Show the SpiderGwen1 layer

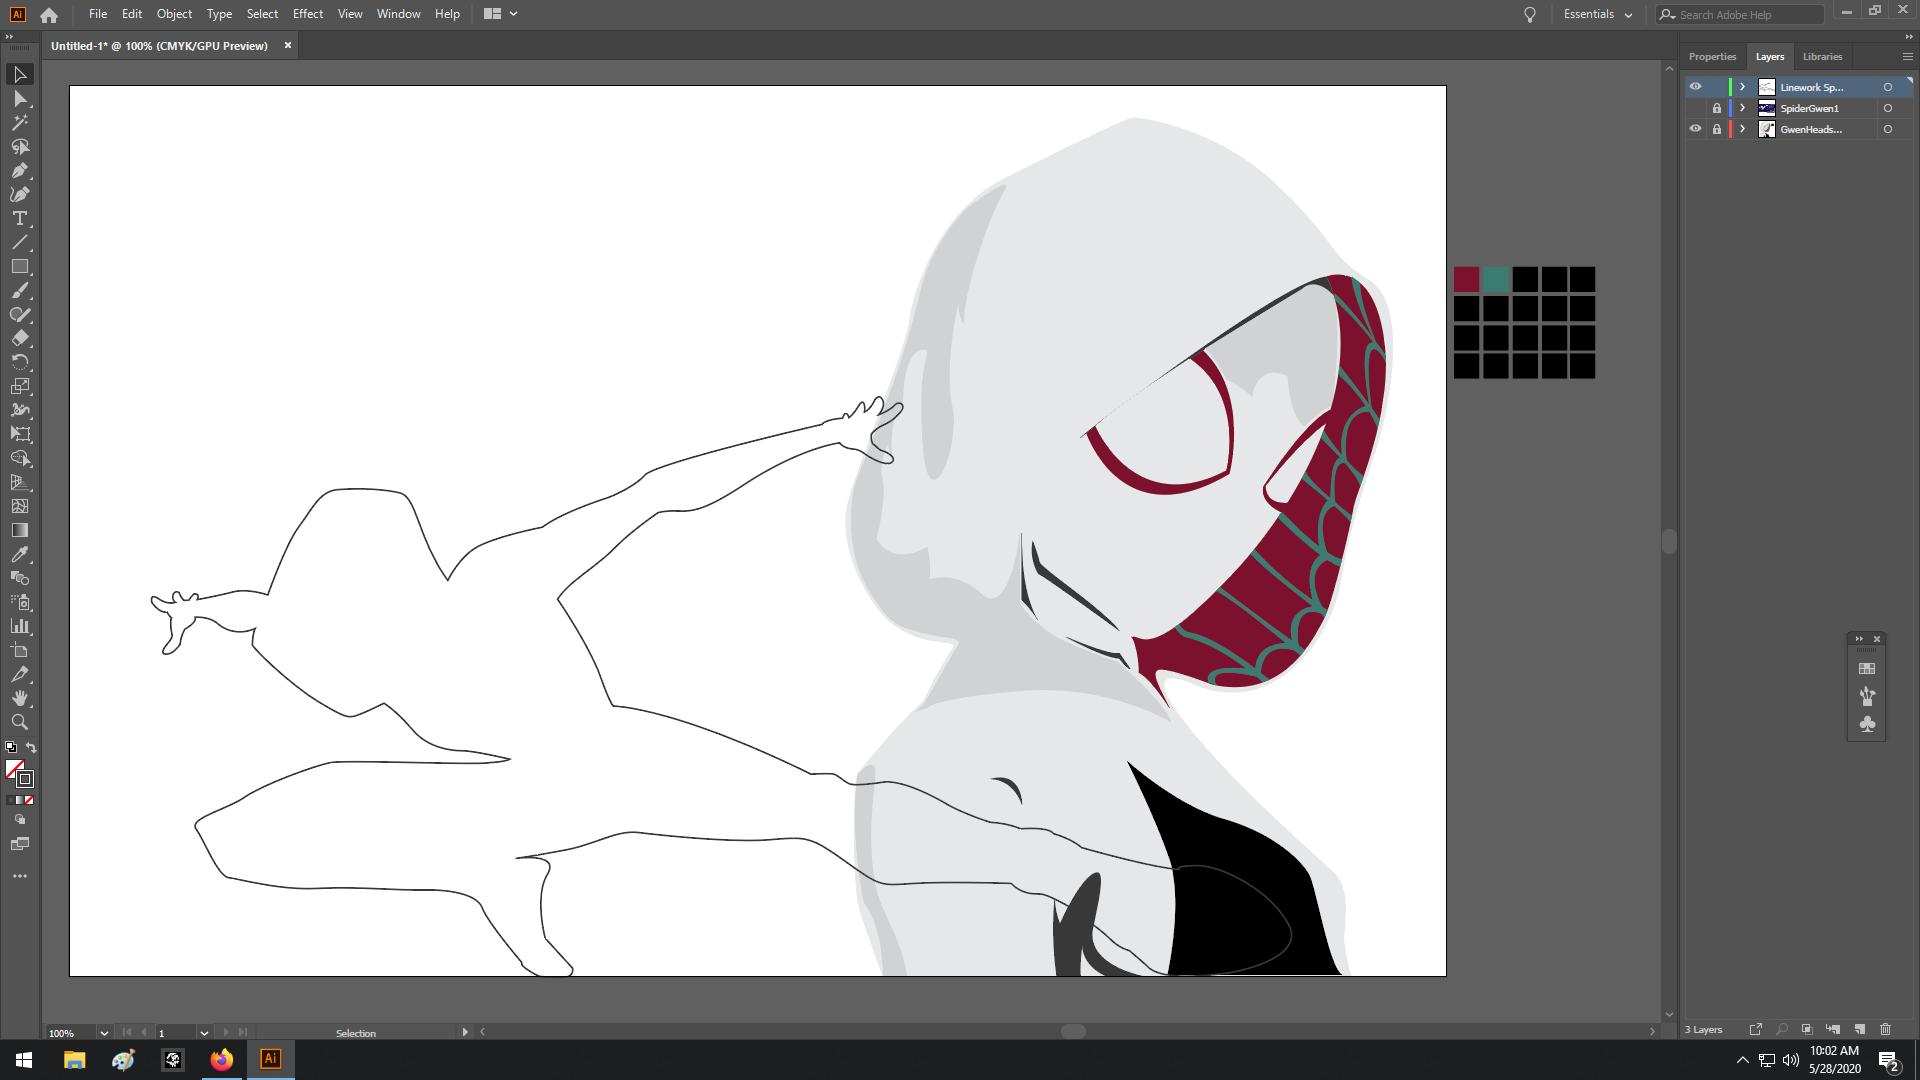coord(1695,108)
